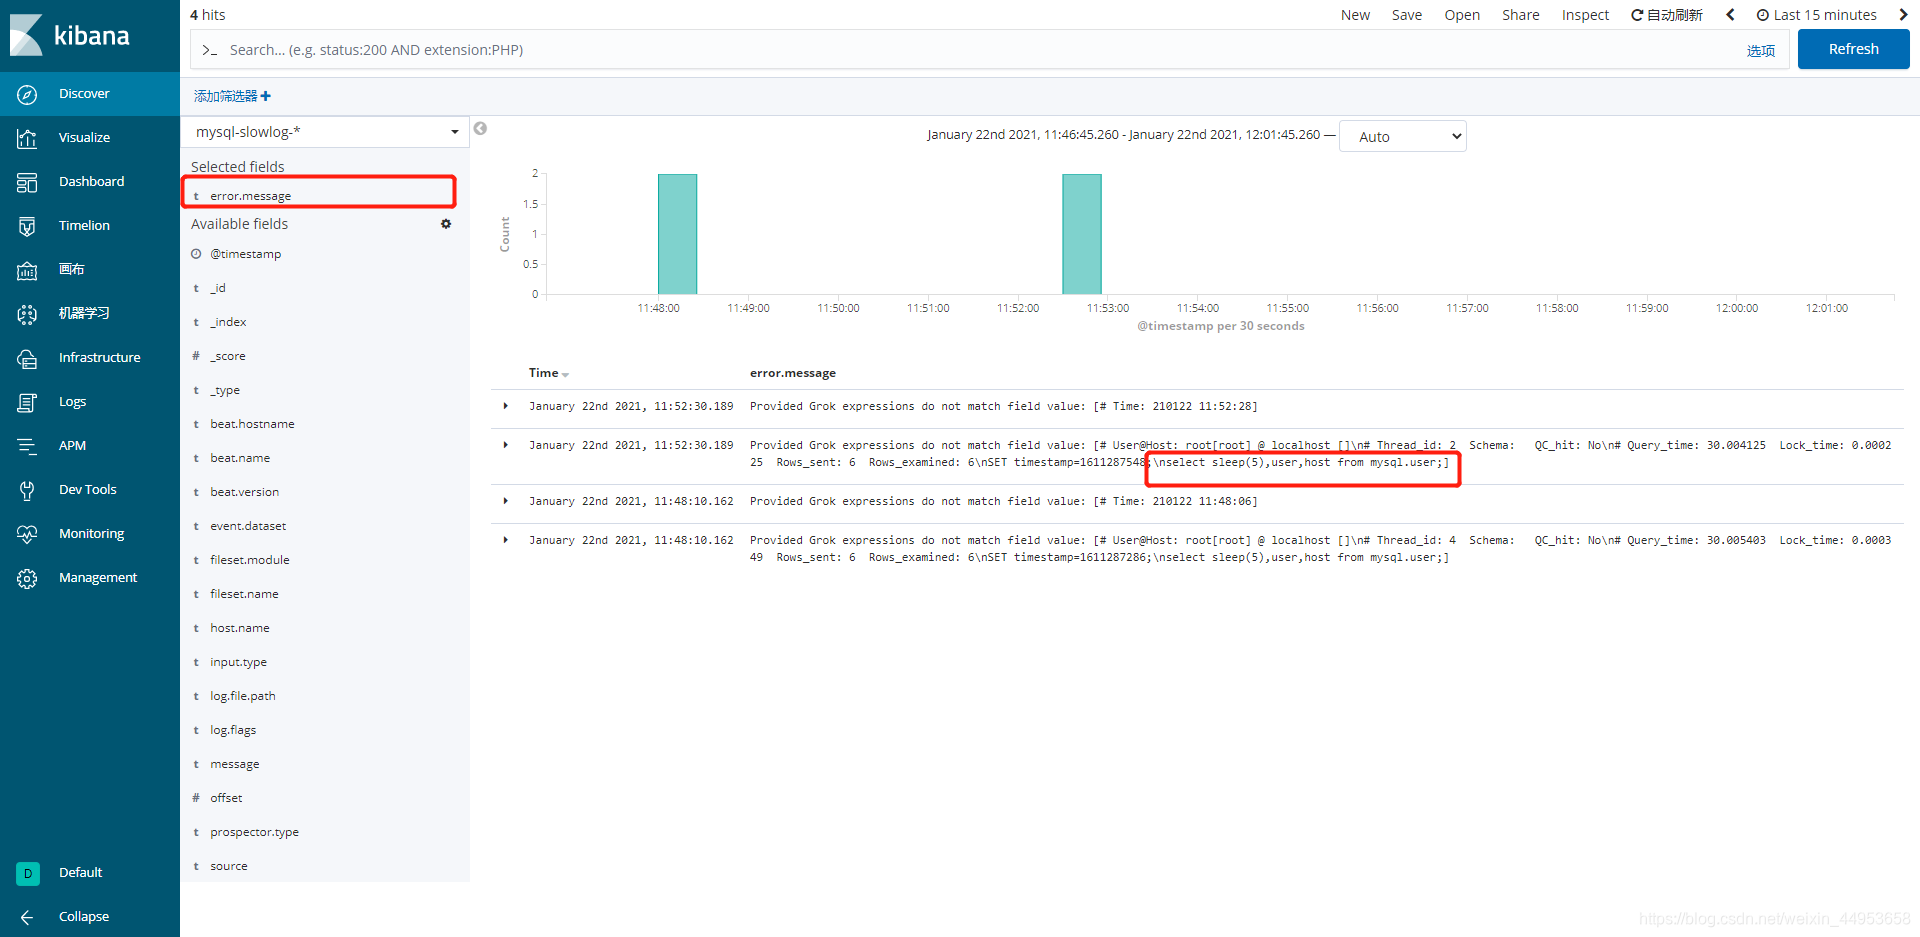Open the Inspect menu item

tap(1586, 15)
